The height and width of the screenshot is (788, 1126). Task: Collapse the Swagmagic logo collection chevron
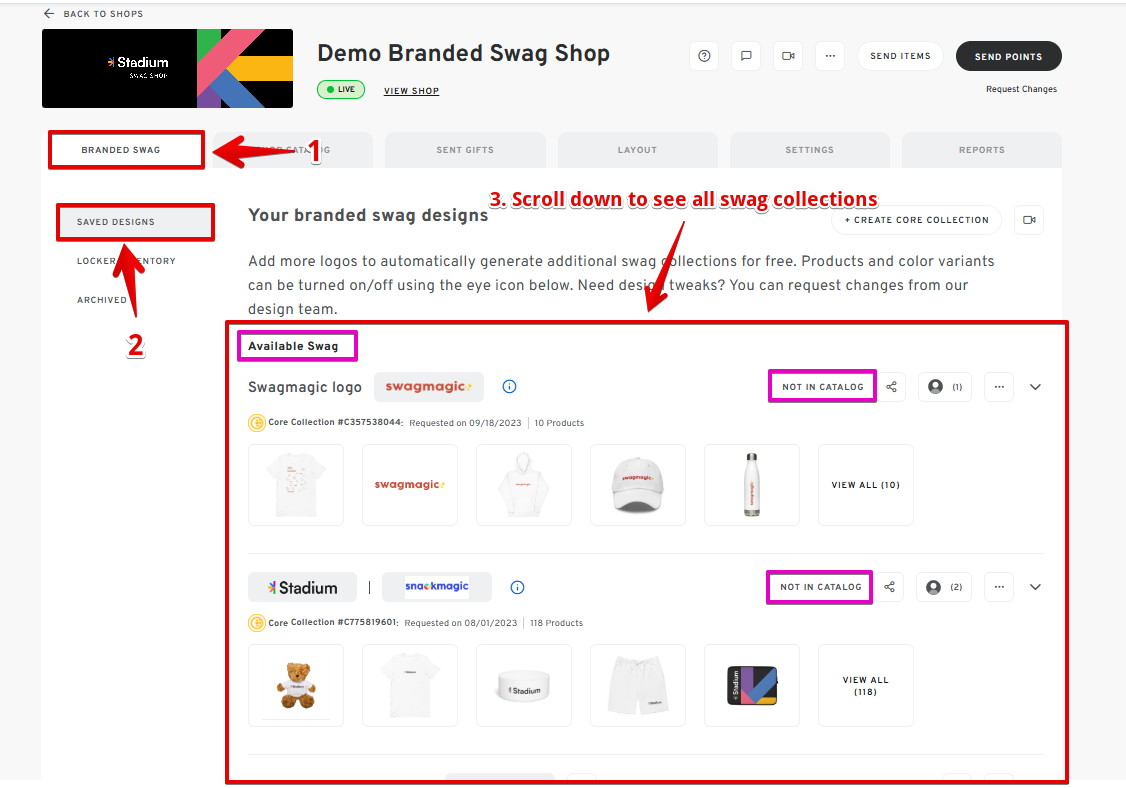click(1035, 387)
